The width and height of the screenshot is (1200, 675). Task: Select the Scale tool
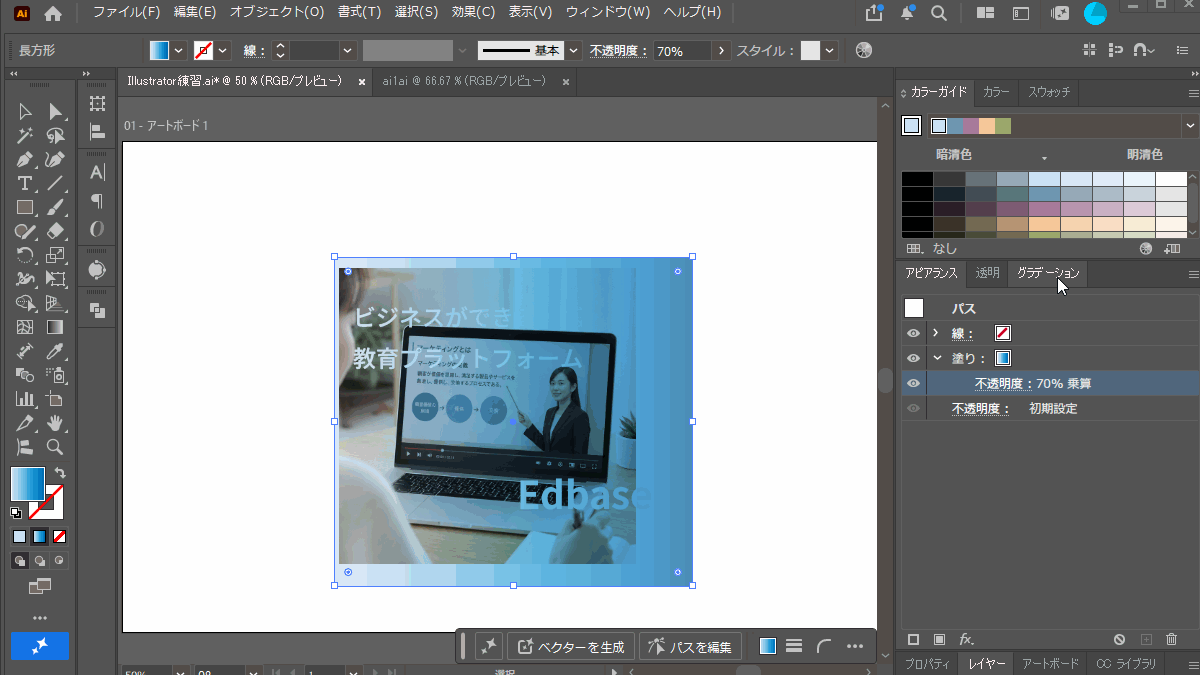click(56, 255)
